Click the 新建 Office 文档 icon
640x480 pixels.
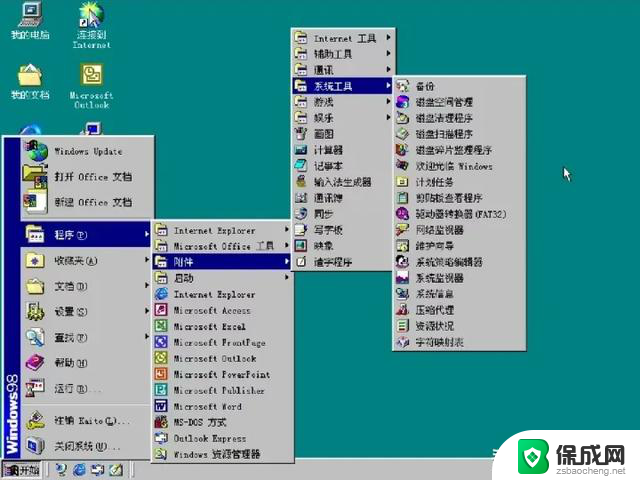[x=36, y=202]
